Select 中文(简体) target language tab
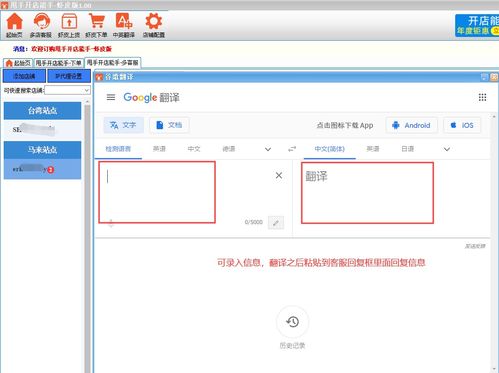The image size is (499, 373). [330, 149]
